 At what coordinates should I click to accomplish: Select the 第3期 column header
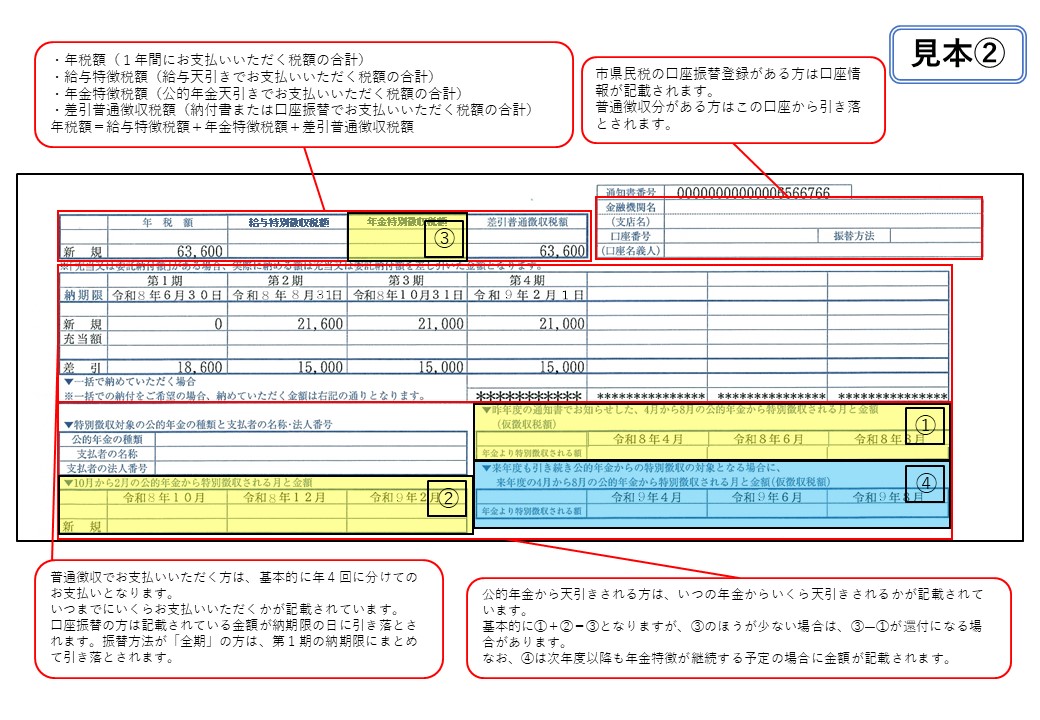(406, 280)
